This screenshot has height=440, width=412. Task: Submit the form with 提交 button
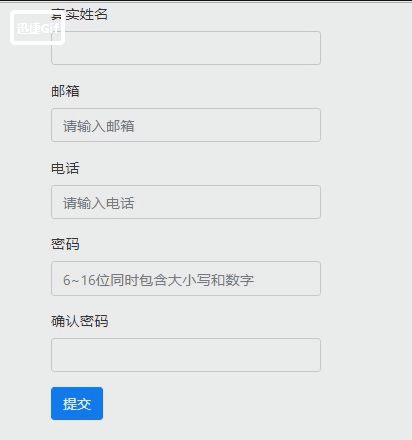pos(77,403)
